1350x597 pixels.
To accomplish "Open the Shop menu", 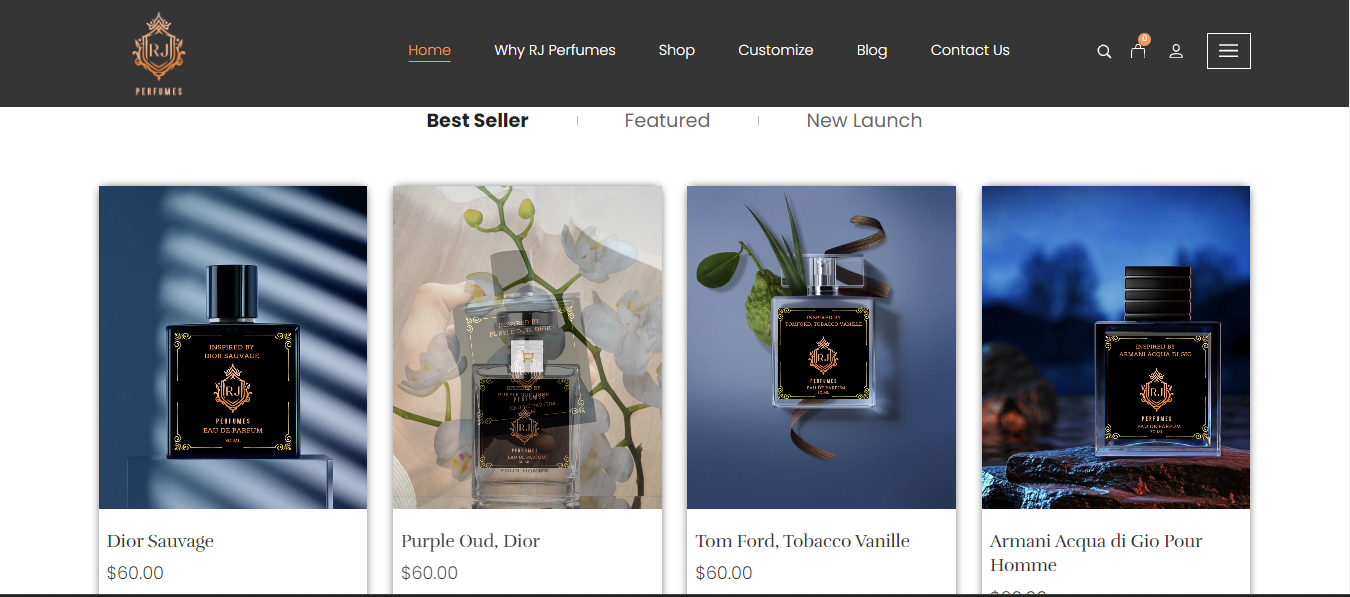I will pos(676,50).
